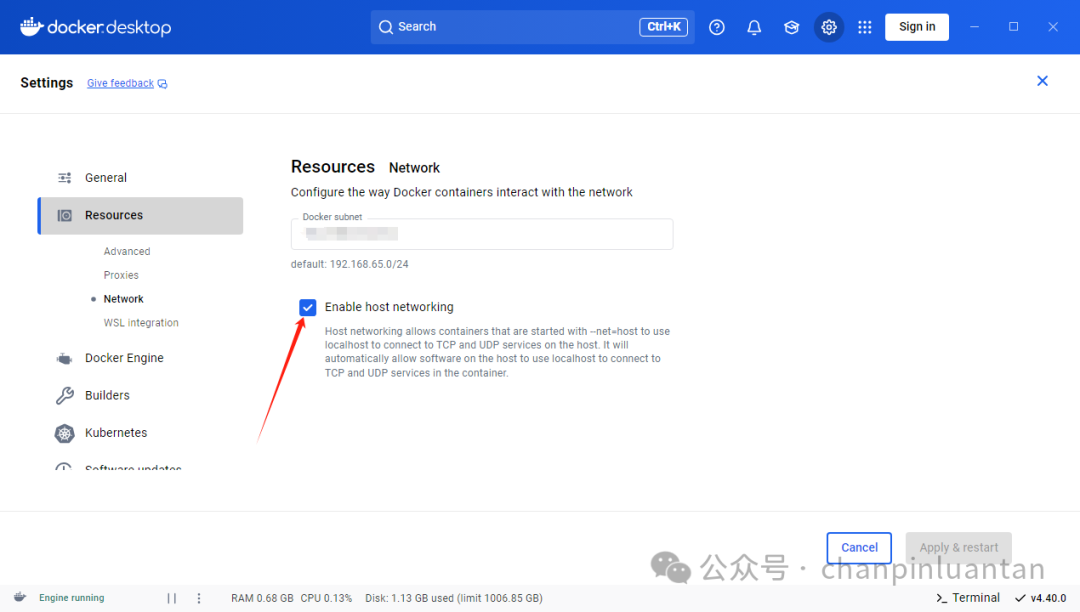Click the Builders wrench icon
The image size is (1080, 612).
tap(65, 395)
